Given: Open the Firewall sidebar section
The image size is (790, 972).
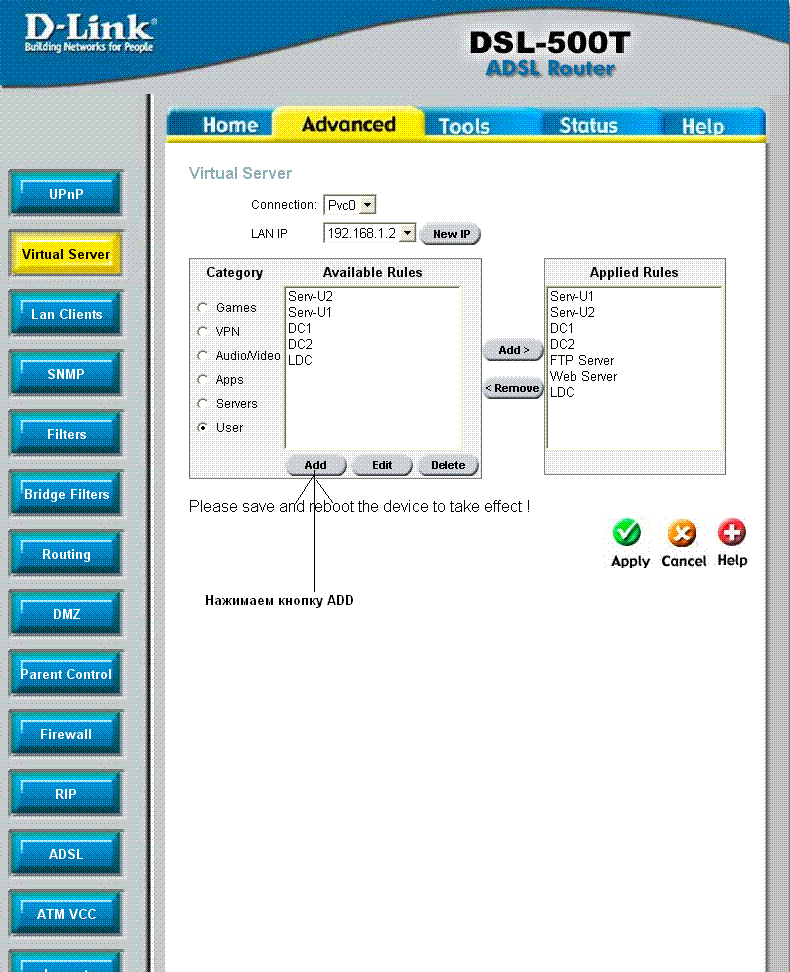Looking at the screenshot, I should 66,734.
